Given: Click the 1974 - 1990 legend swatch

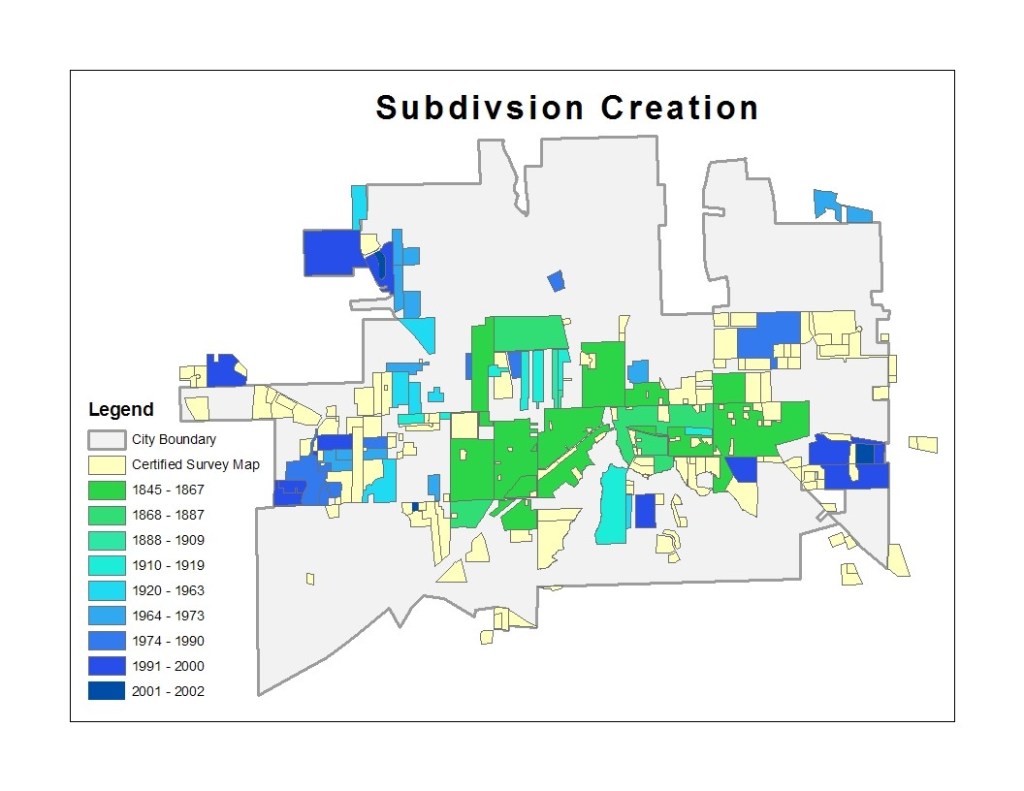Looking at the screenshot, I should [x=106, y=641].
